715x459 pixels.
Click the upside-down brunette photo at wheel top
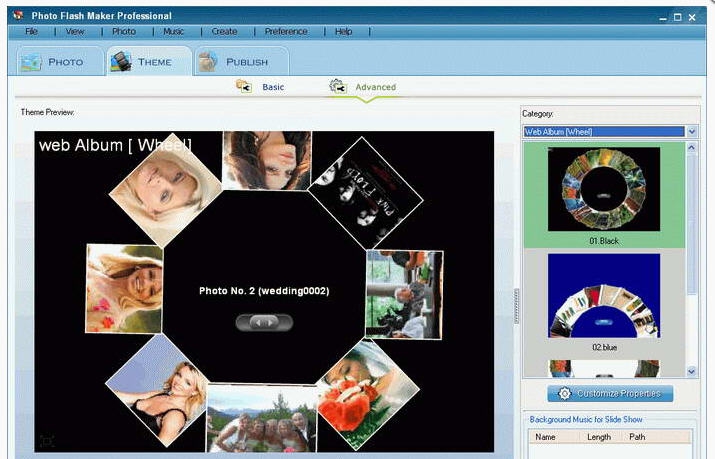point(267,160)
